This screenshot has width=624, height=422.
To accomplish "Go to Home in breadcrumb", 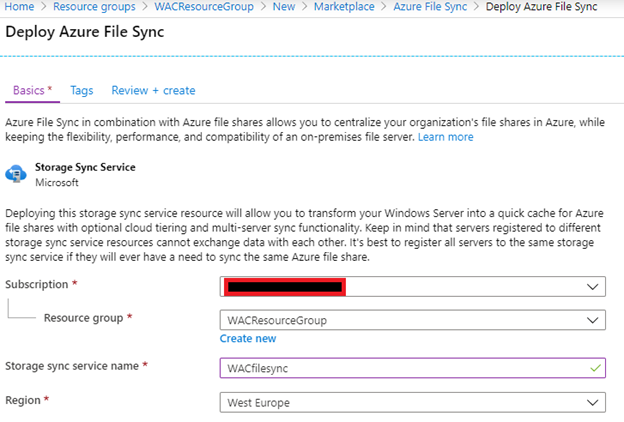I will [x=20, y=6].
